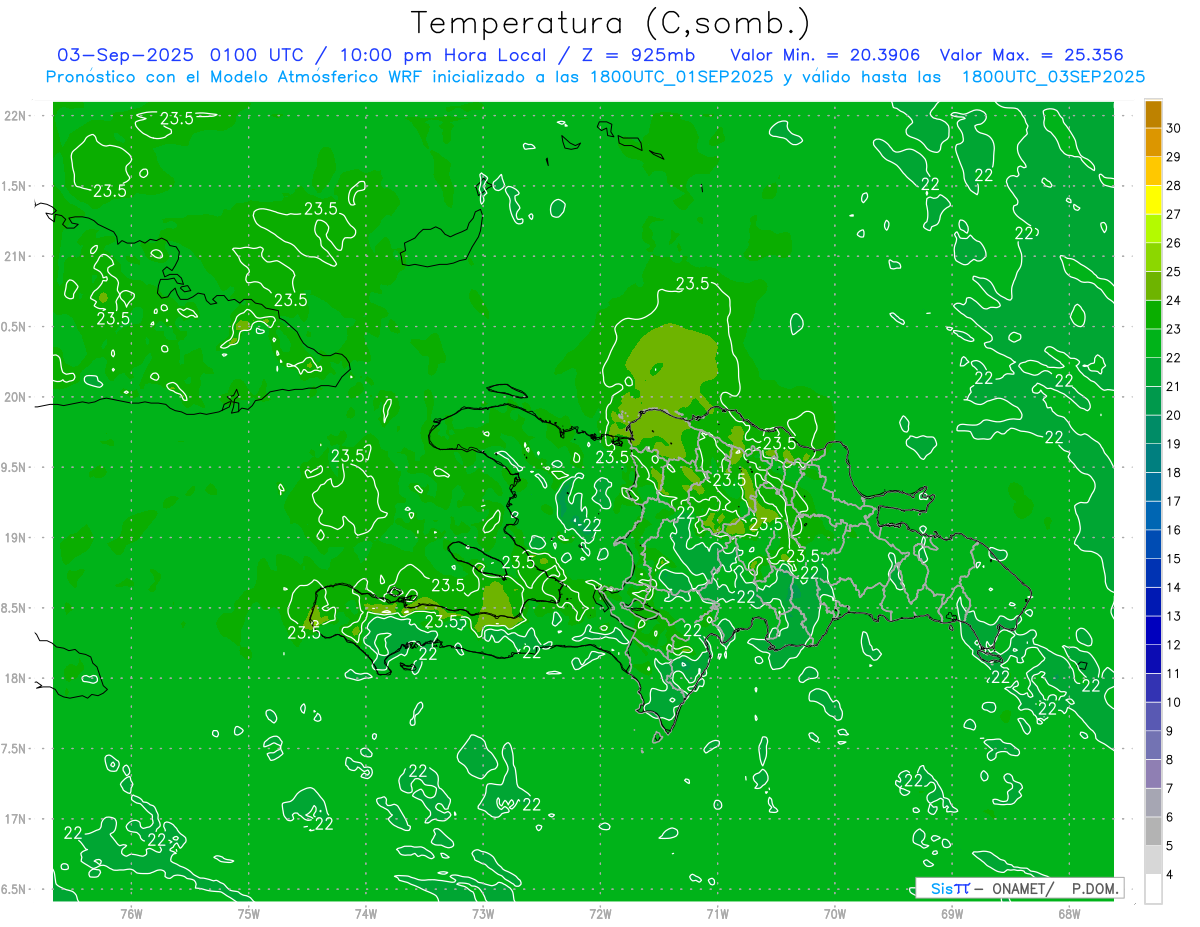The width and height of the screenshot is (1200, 927).
Task: Click the "1800UTC_03SEP2025" valid-until text
Action: coord(1053,77)
